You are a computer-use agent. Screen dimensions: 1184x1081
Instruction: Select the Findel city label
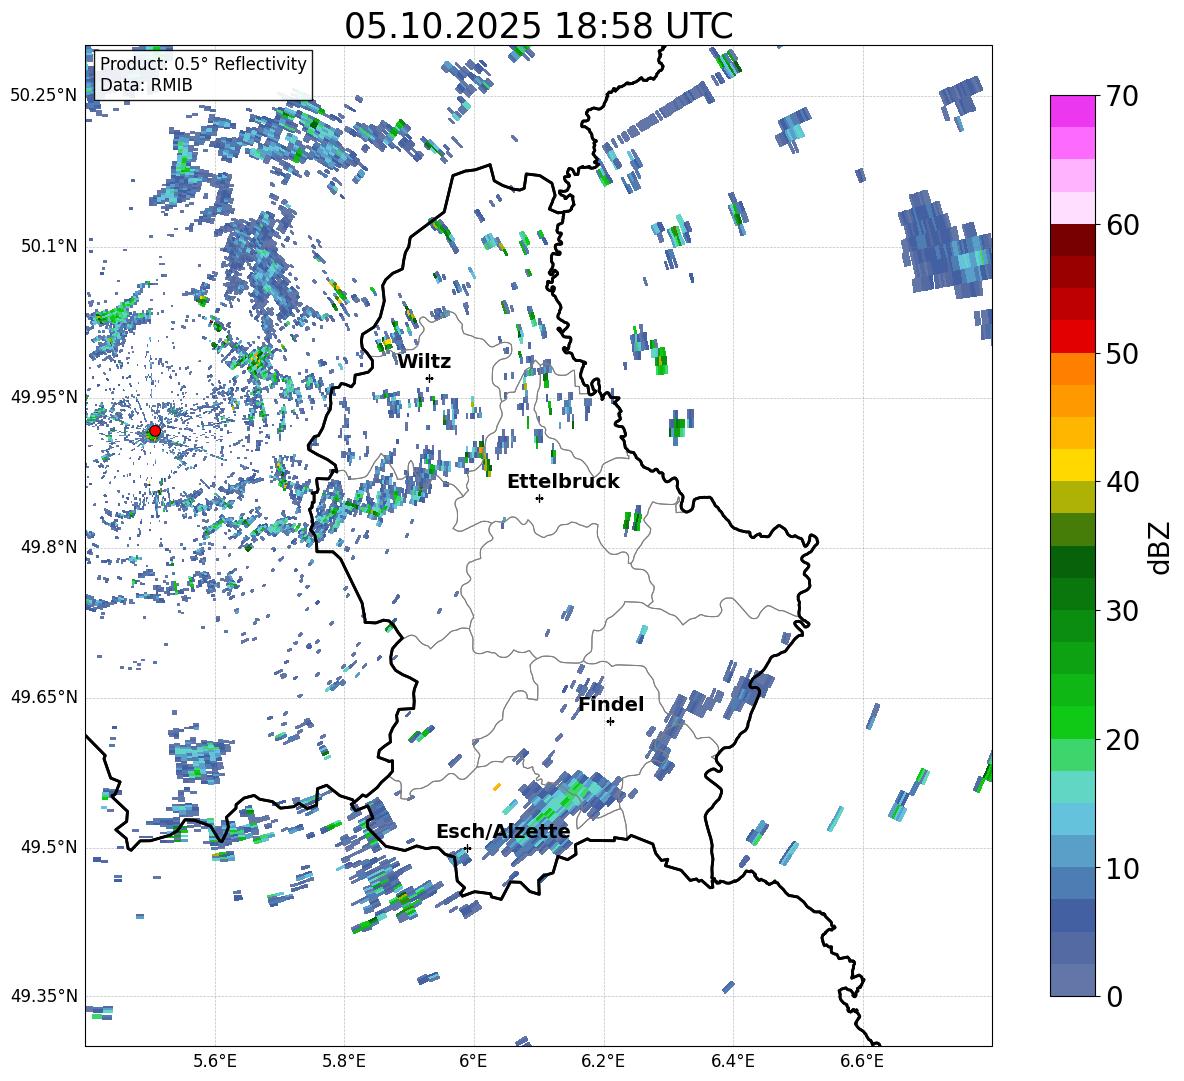point(611,704)
